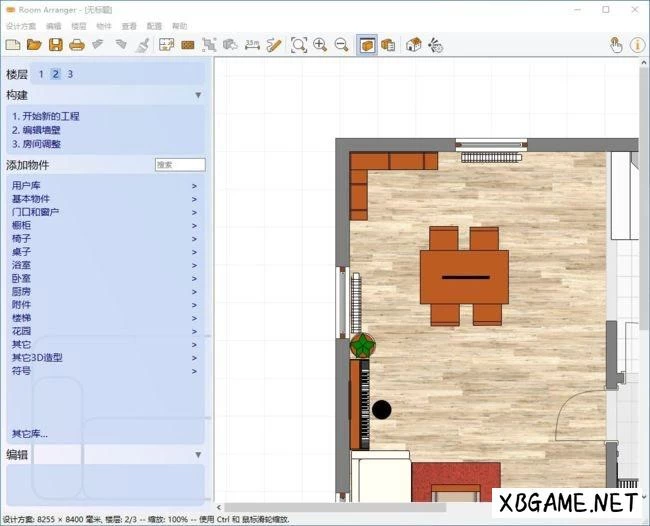Click the Save floppy disk icon
Image resolution: width=650 pixels, height=526 pixels.
[x=56, y=45]
